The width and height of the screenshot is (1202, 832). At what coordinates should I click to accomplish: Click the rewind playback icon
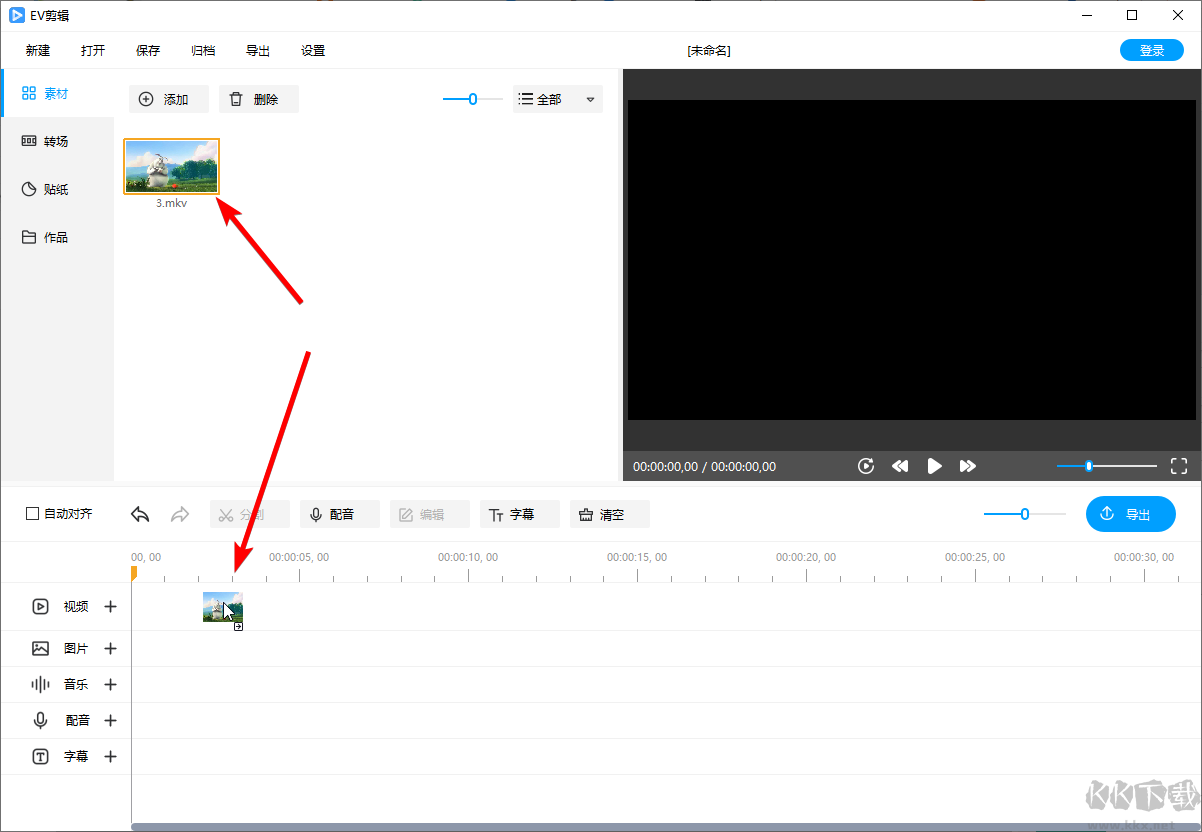[x=900, y=466]
